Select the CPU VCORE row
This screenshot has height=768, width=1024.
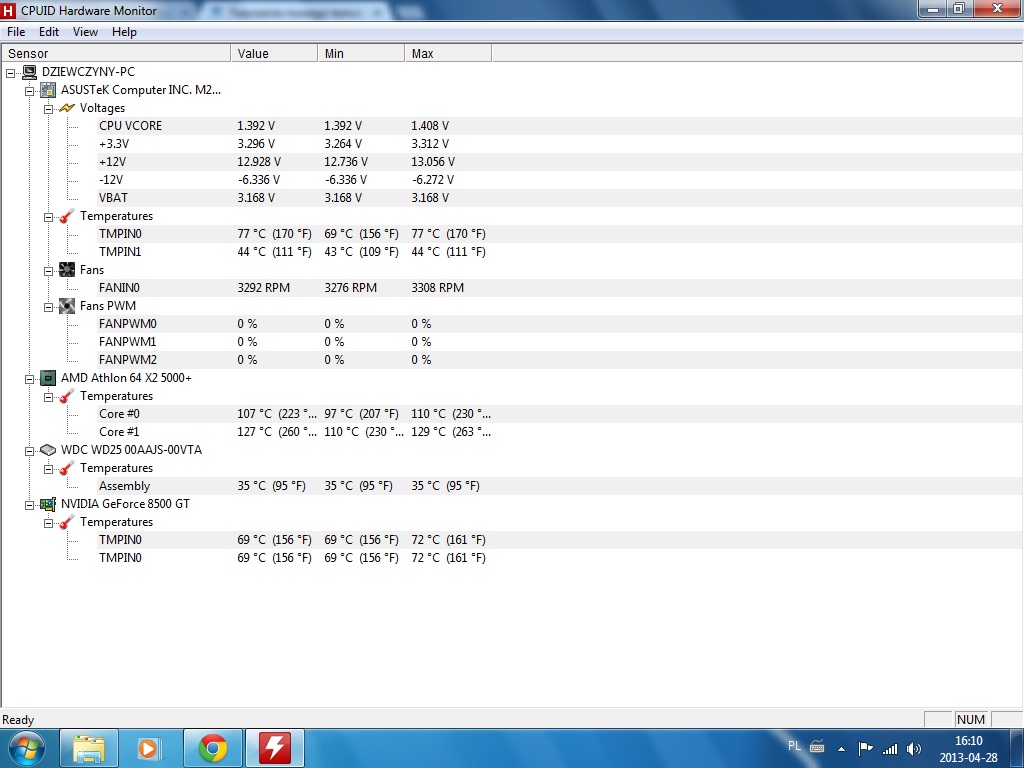(560, 126)
